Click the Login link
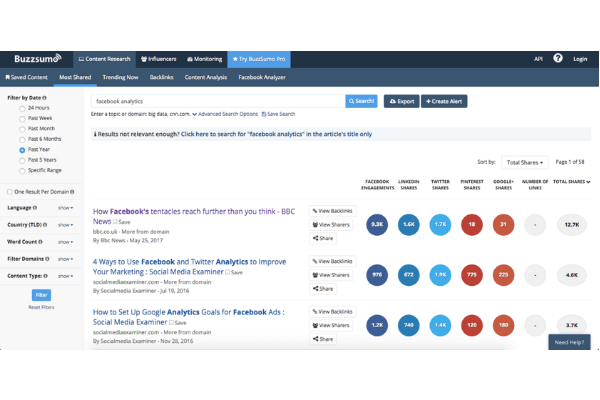The width and height of the screenshot is (600, 400). [x=580, y=59]
